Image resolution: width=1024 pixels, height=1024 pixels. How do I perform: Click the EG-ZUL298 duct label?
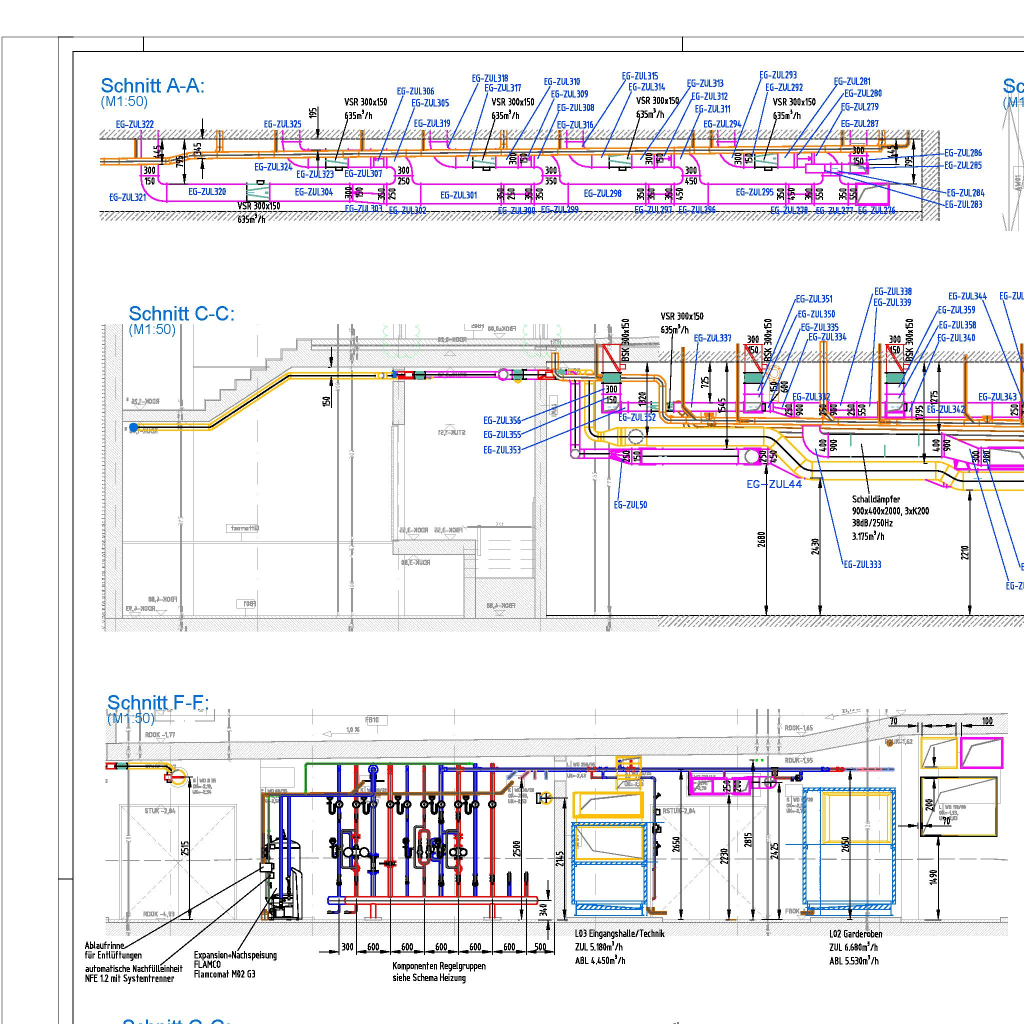(602, 194)
